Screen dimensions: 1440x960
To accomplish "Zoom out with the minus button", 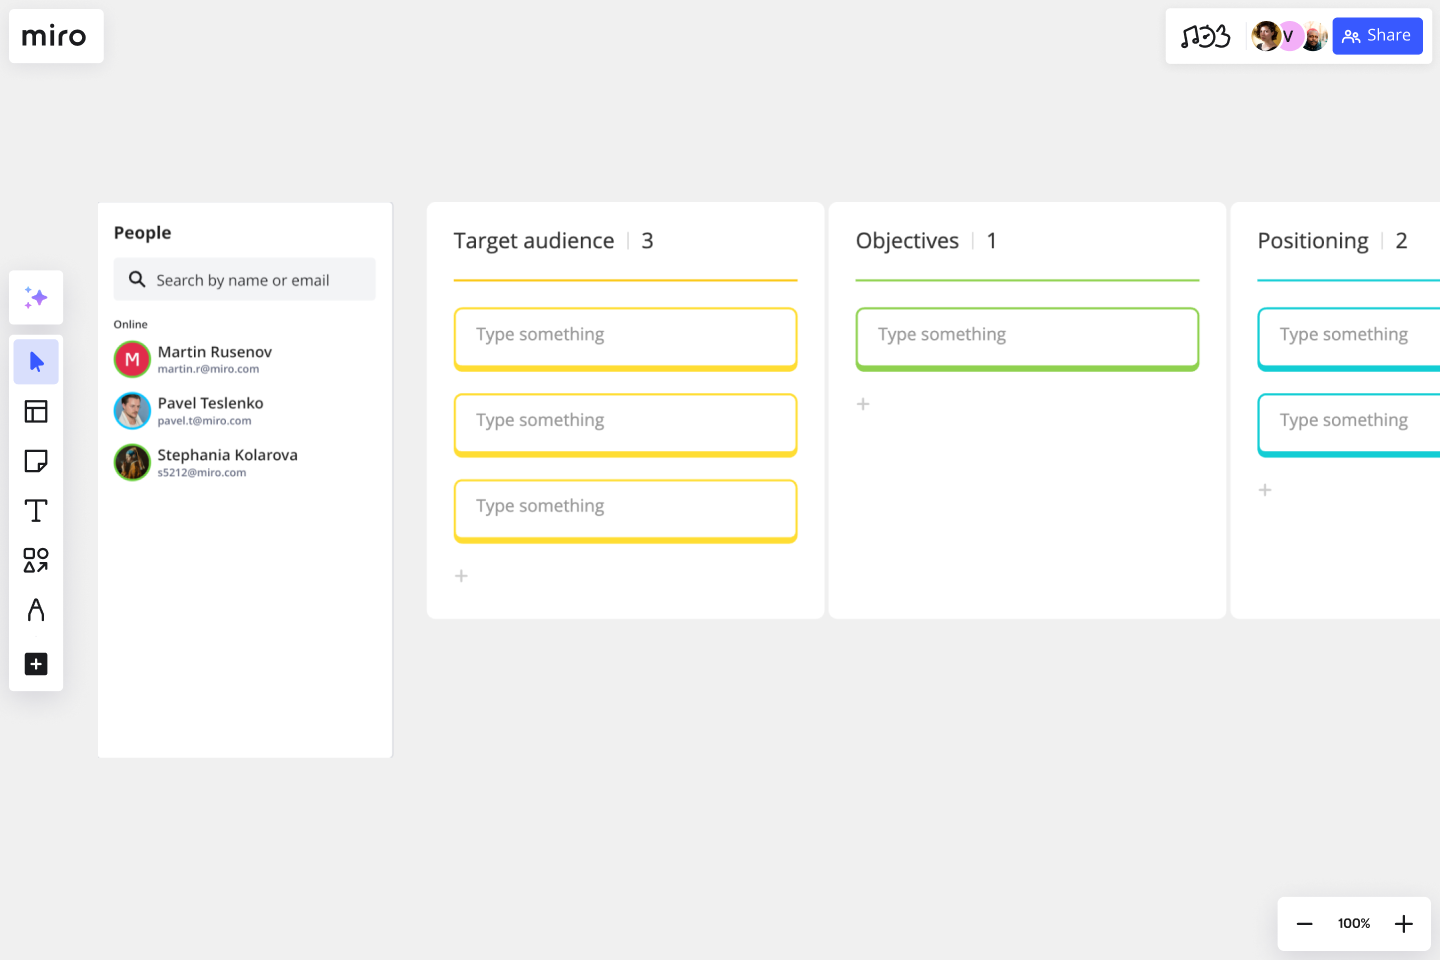I will coord(1304,924).
